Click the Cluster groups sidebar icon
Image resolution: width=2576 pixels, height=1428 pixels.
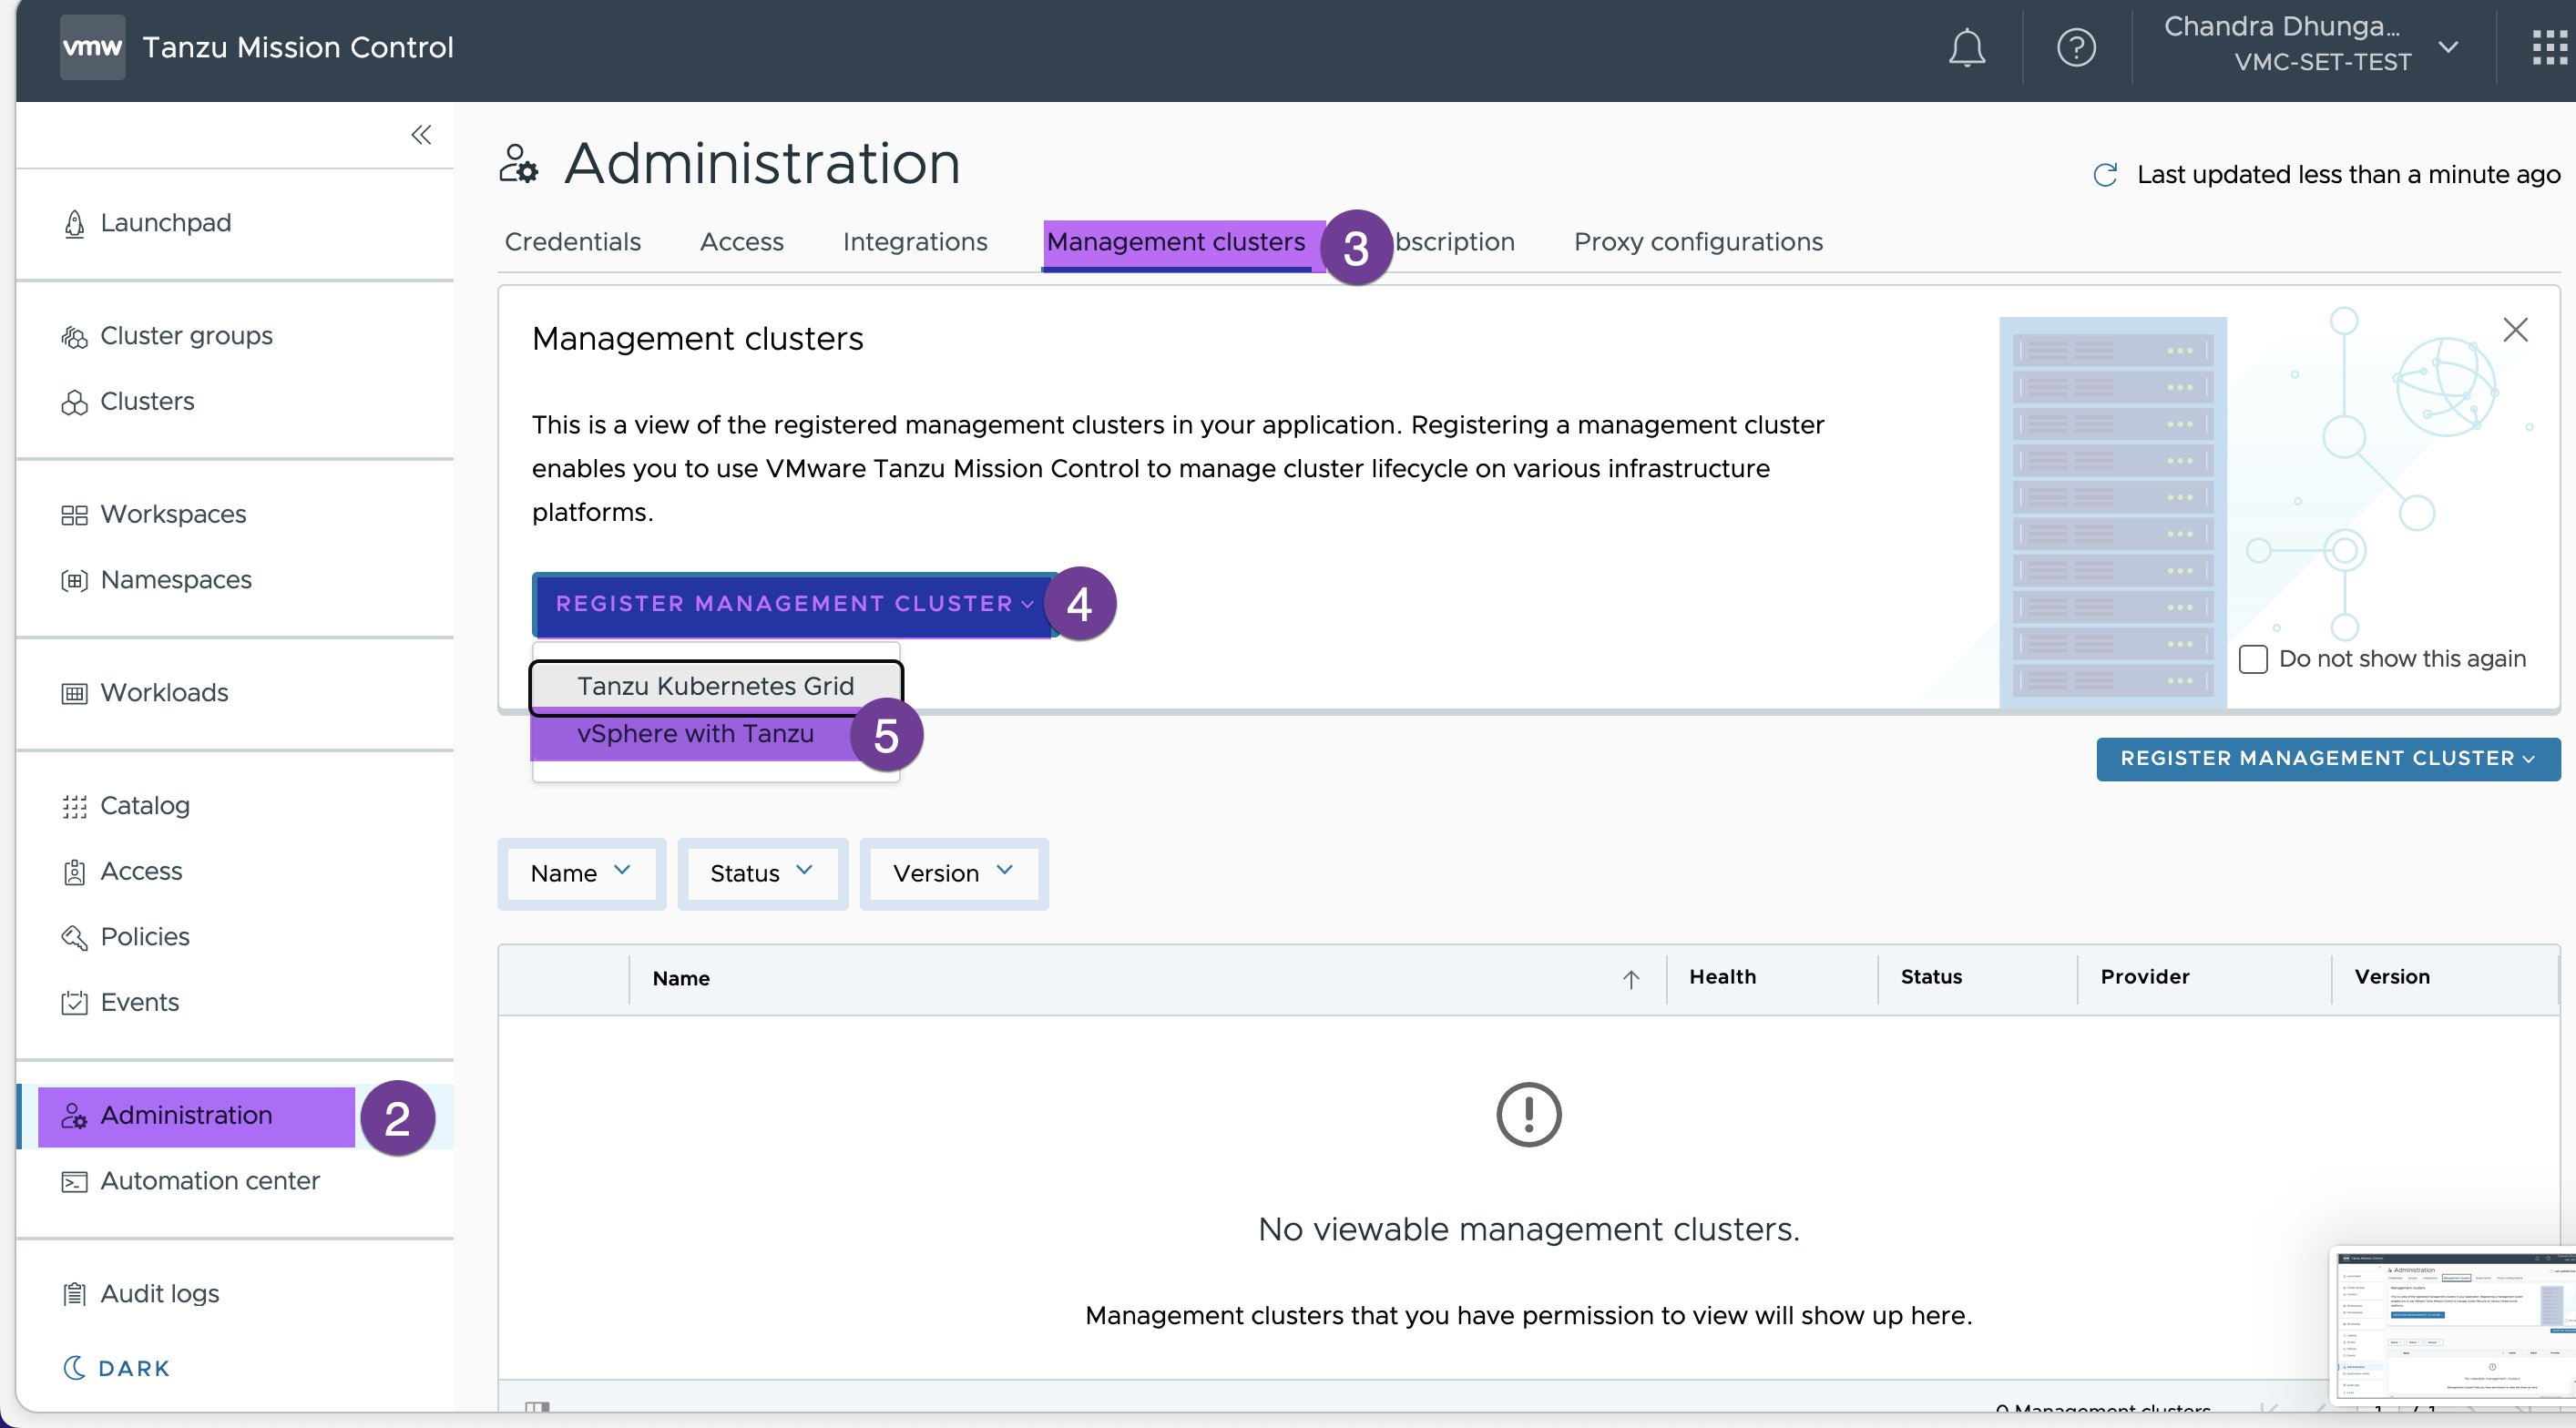tap(72, 334)
